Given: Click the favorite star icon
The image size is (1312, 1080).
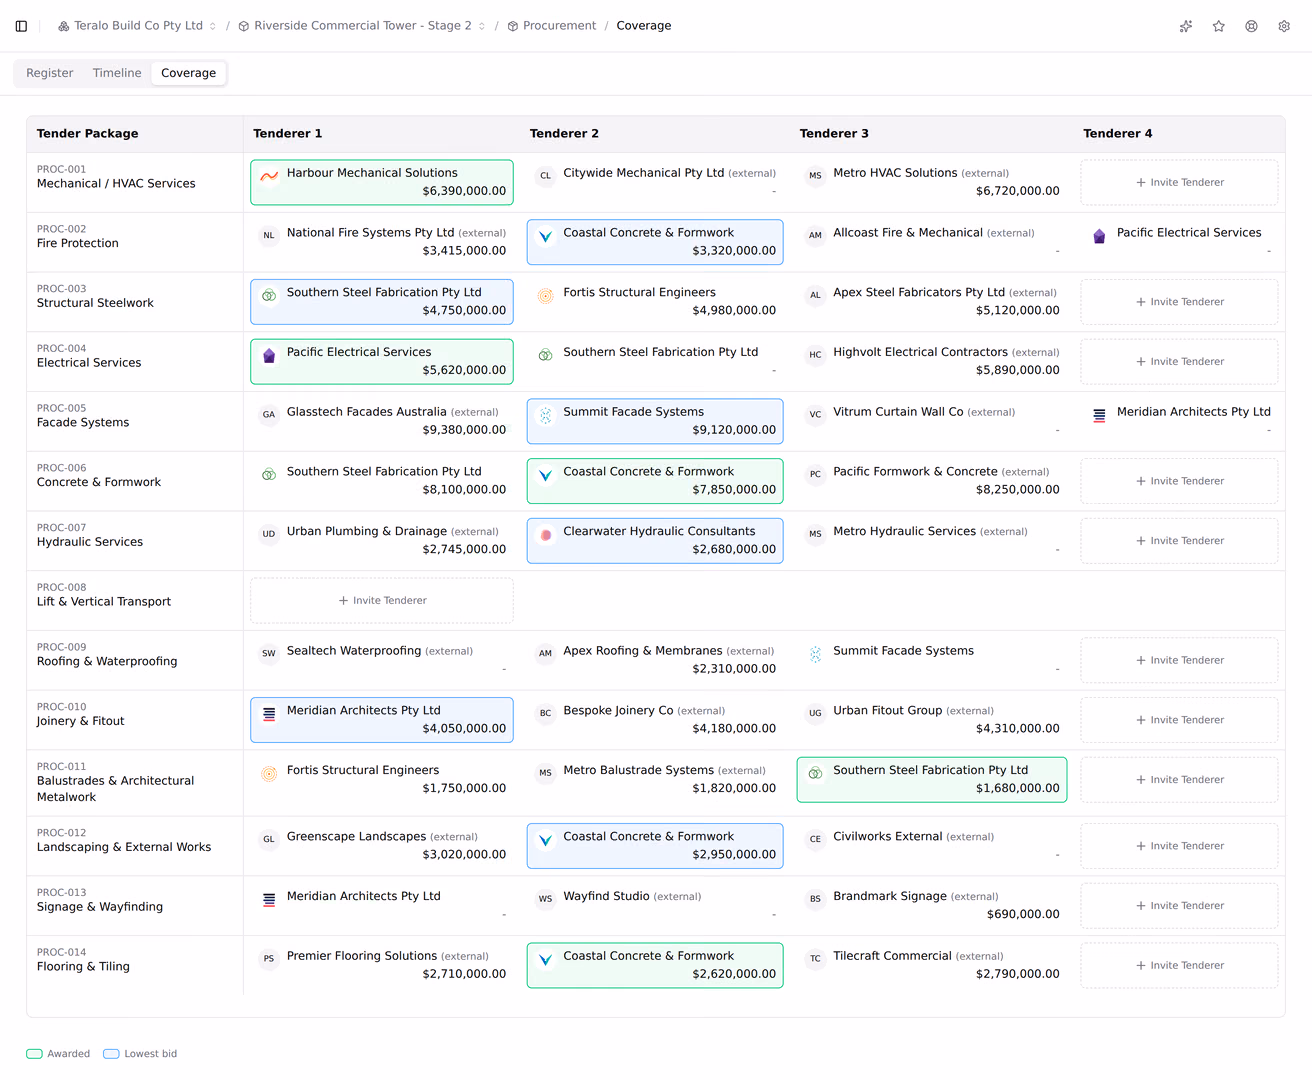Looking at the screenshot, I should tap(1219, 26).
